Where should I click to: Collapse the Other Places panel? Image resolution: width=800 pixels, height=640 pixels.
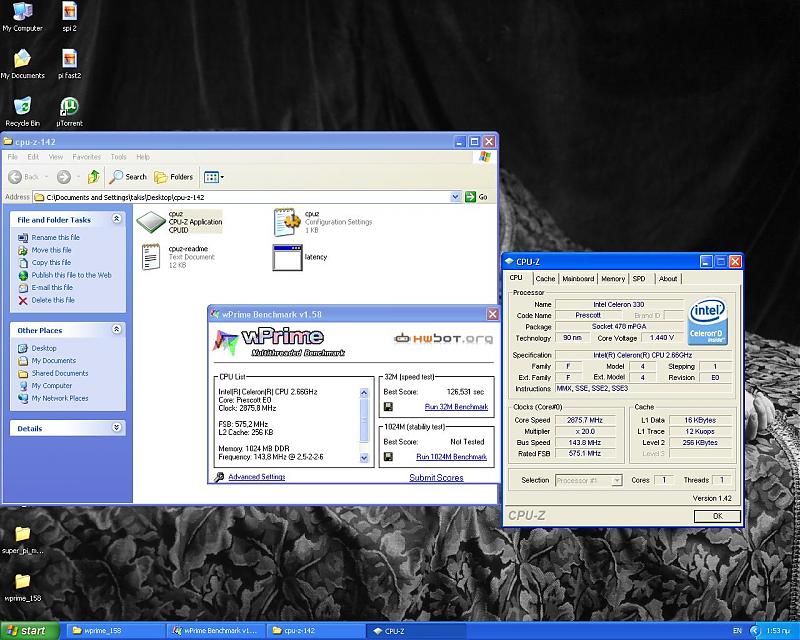pyautogui.click(x=116, y=330)
